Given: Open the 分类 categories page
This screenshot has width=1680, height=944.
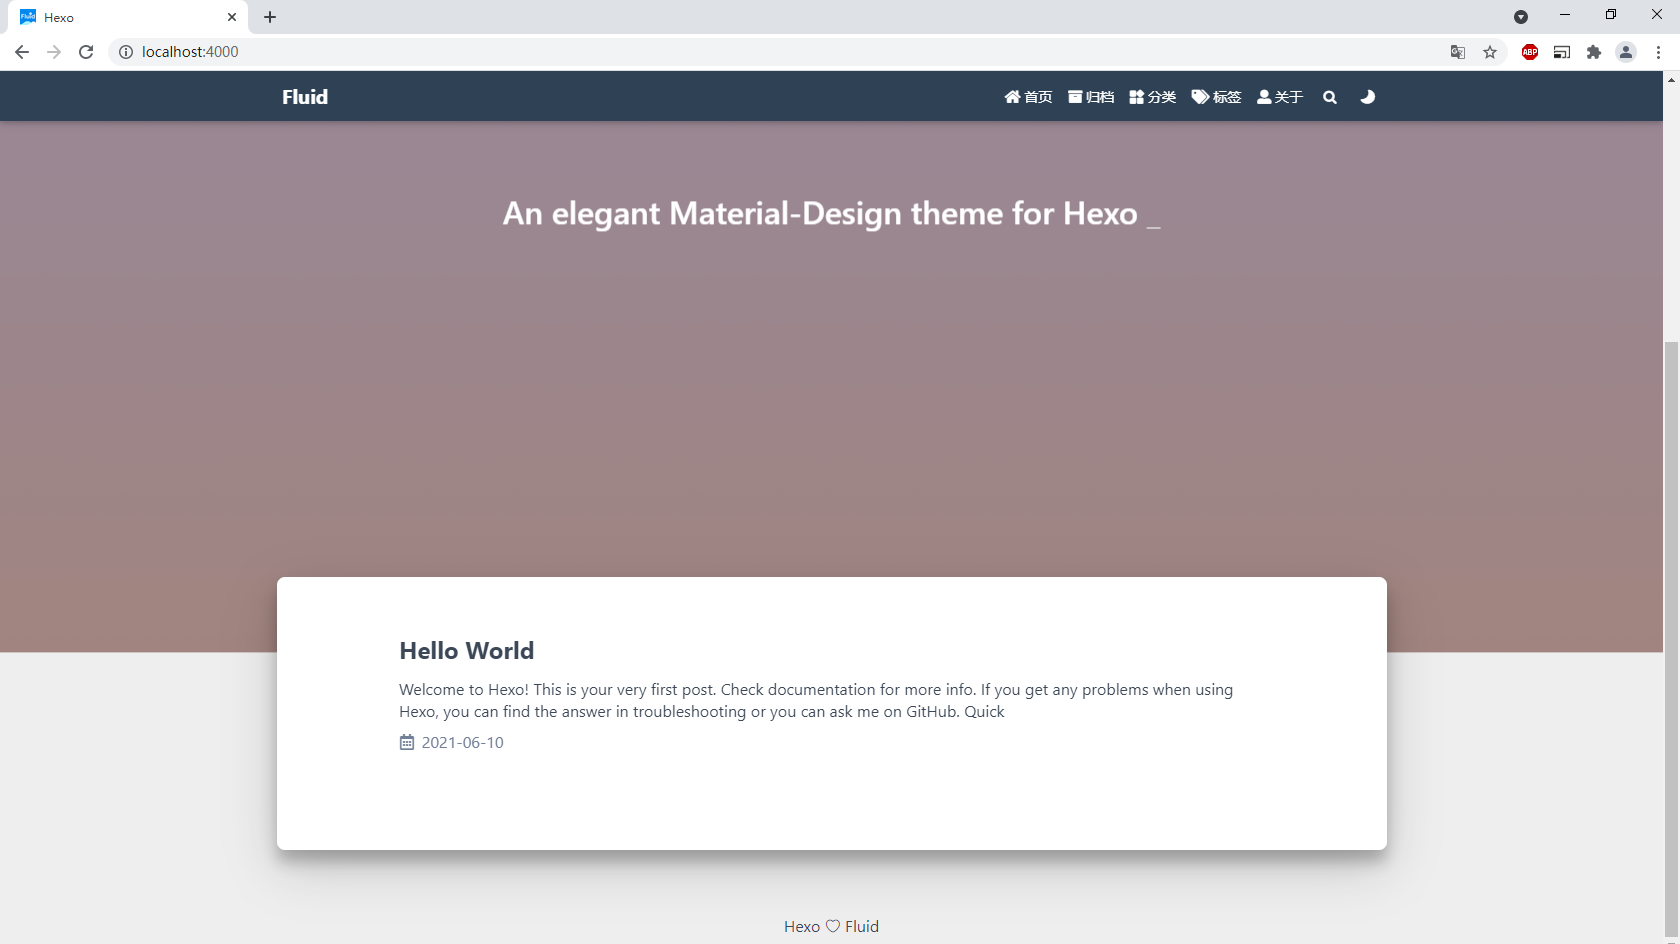Looking at the screenshot, I should [1153, 97].
